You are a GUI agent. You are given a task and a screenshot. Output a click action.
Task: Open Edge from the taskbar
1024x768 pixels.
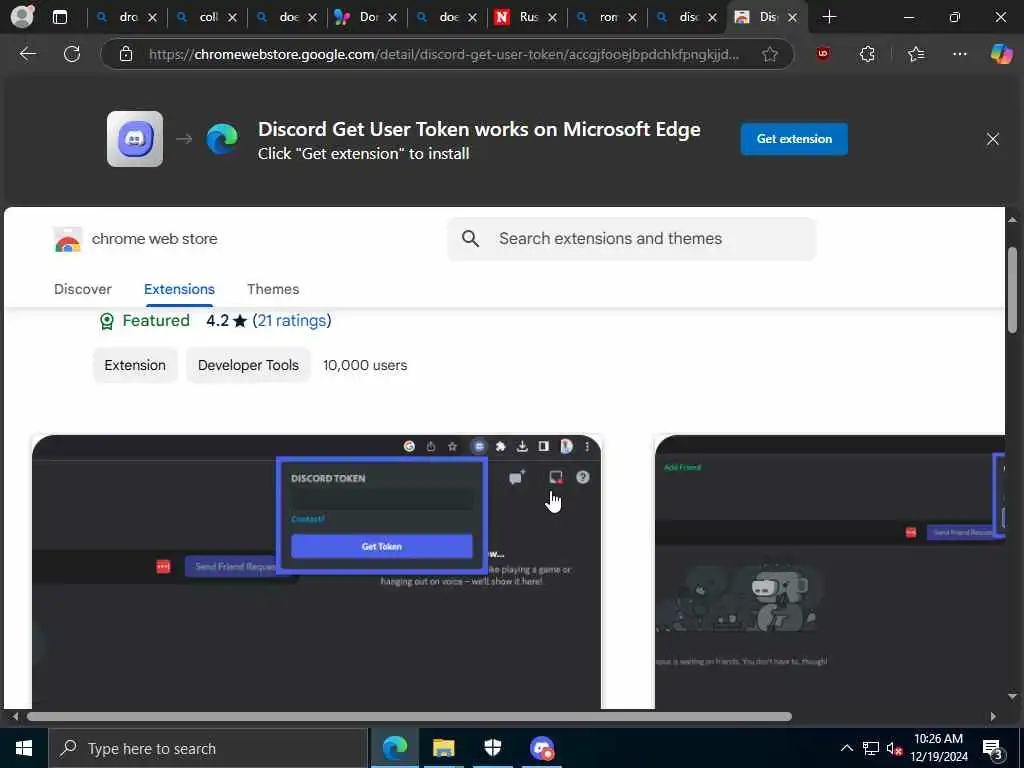[x=394, y=748]
